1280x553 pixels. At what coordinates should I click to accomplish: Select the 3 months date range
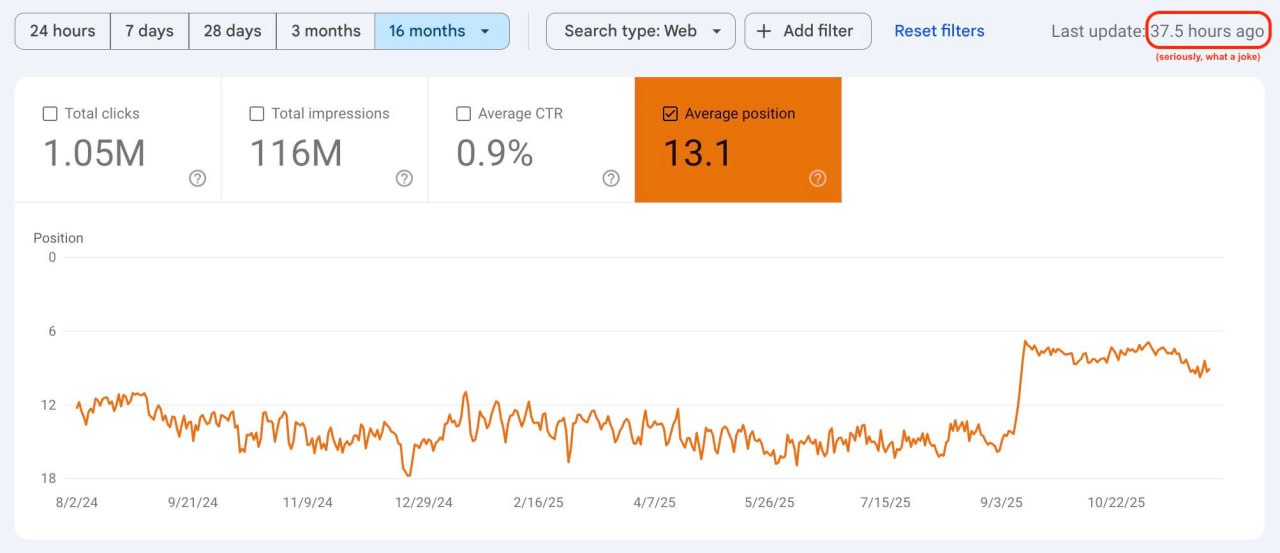325,31
